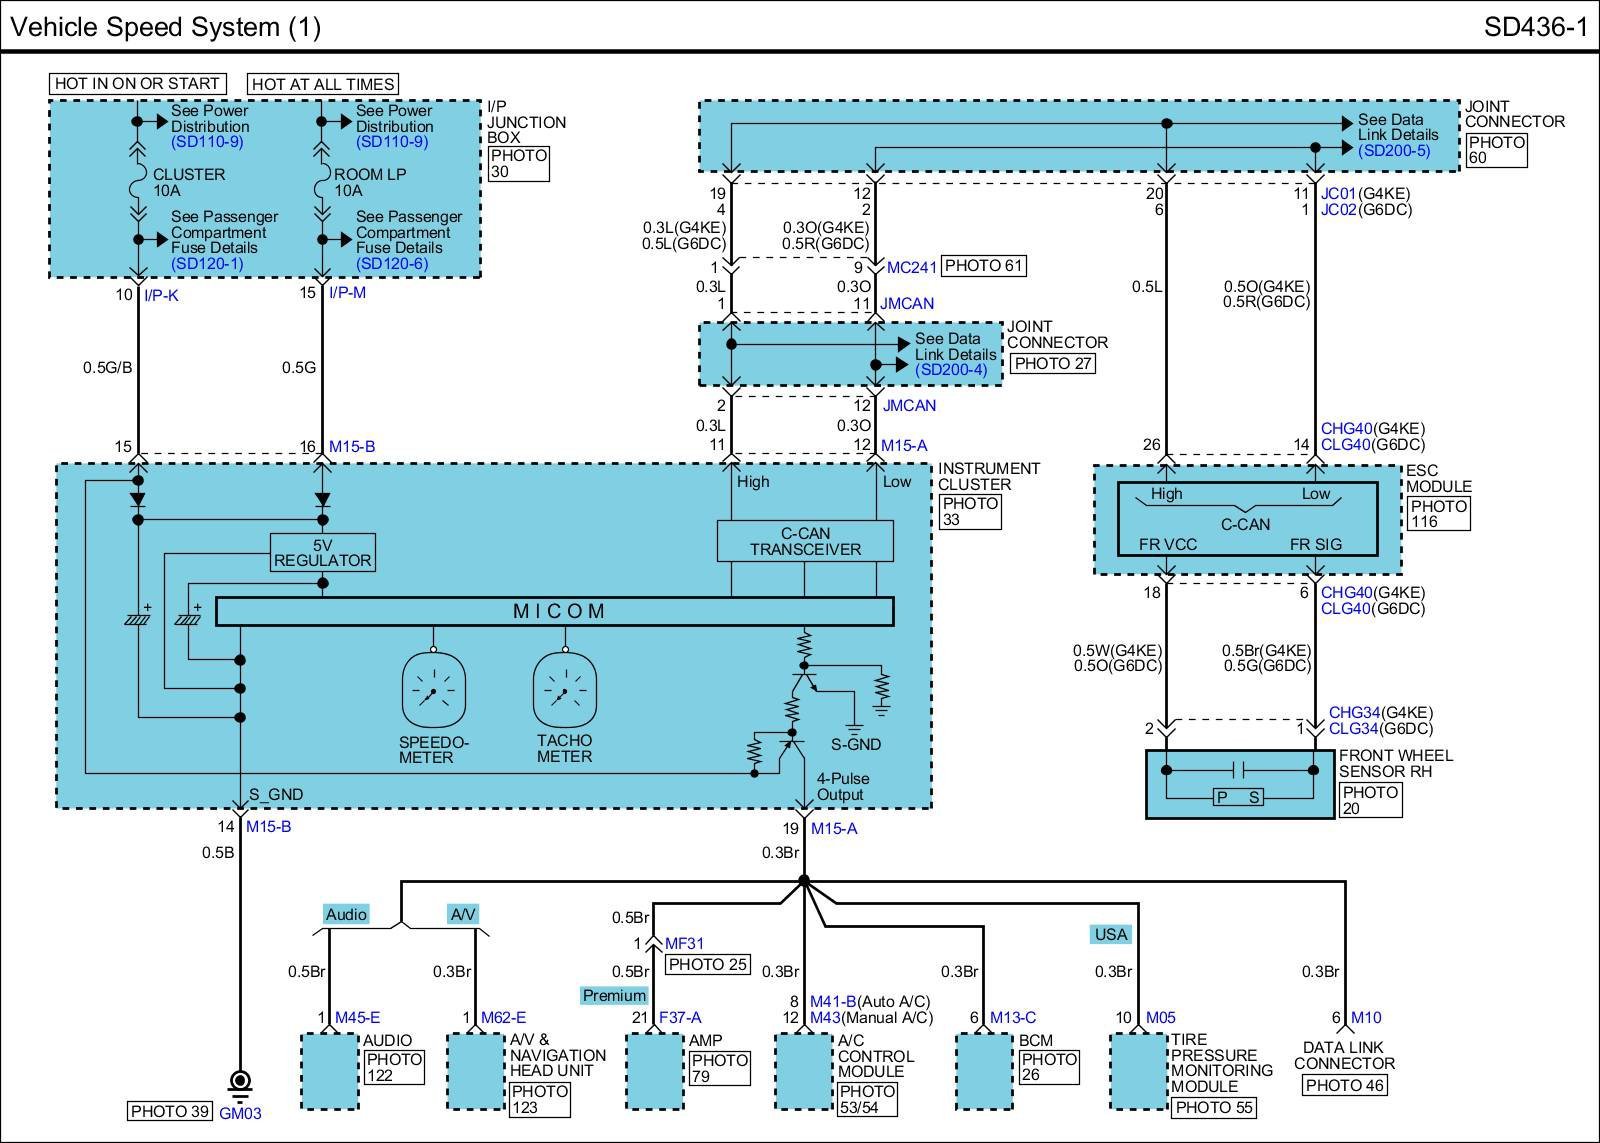The width and height of the screenshot is (1600, 1143).
Task: Select the Premium highlighted option tag
Action: [x=614, y=995]
